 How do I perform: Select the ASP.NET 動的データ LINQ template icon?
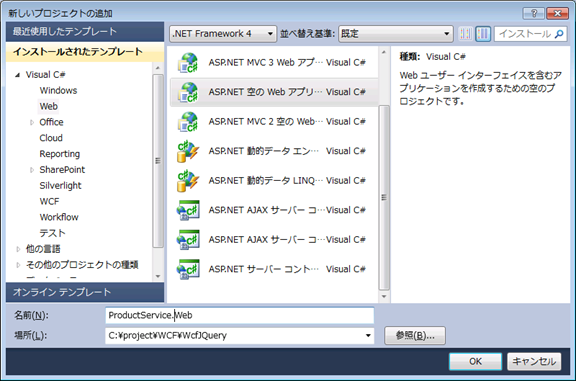point(188,181)
